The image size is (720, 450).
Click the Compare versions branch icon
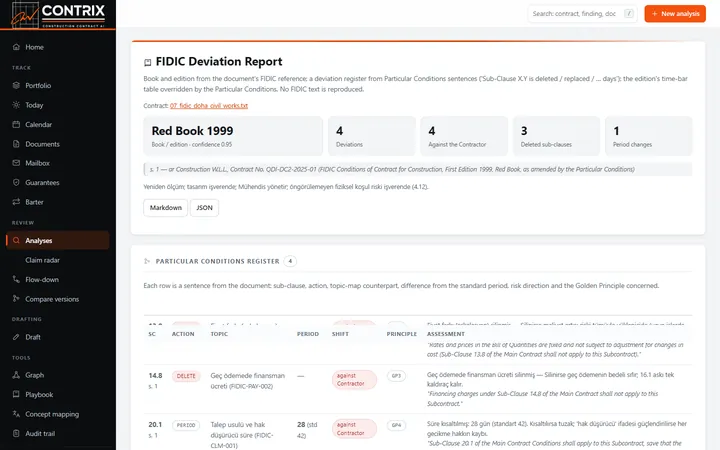click(16, 298)
